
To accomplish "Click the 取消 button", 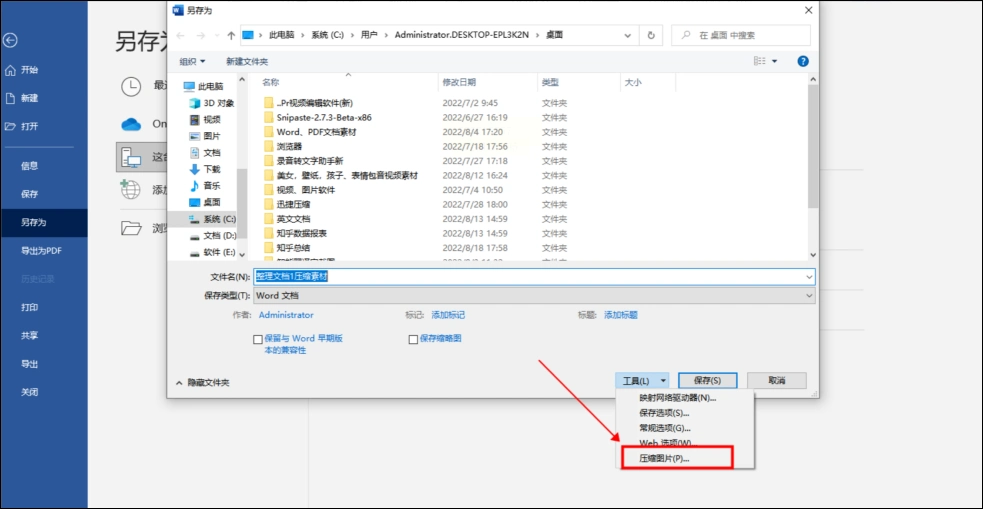I will pyautogui.click(x=777, y=380).
